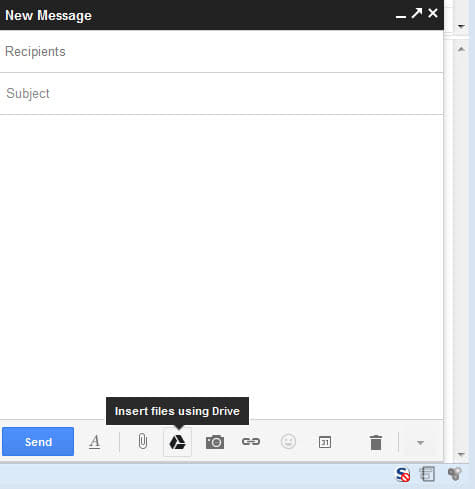The image size is (475, 489).
Task: Minimize the New Message compose window
Action: point(401,16)
